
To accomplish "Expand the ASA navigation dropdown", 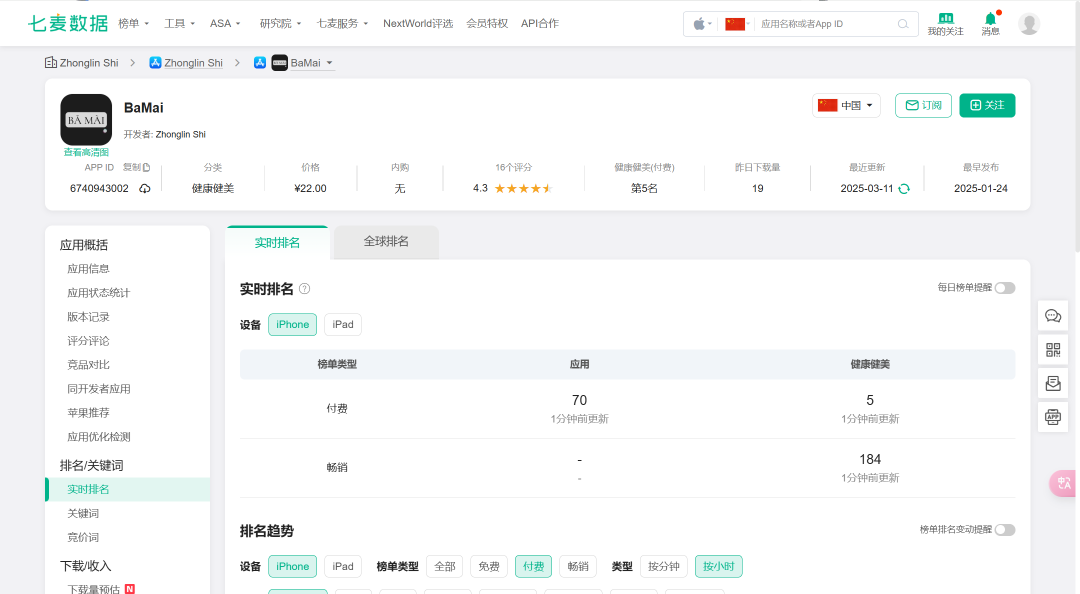I will pos(225,23).
